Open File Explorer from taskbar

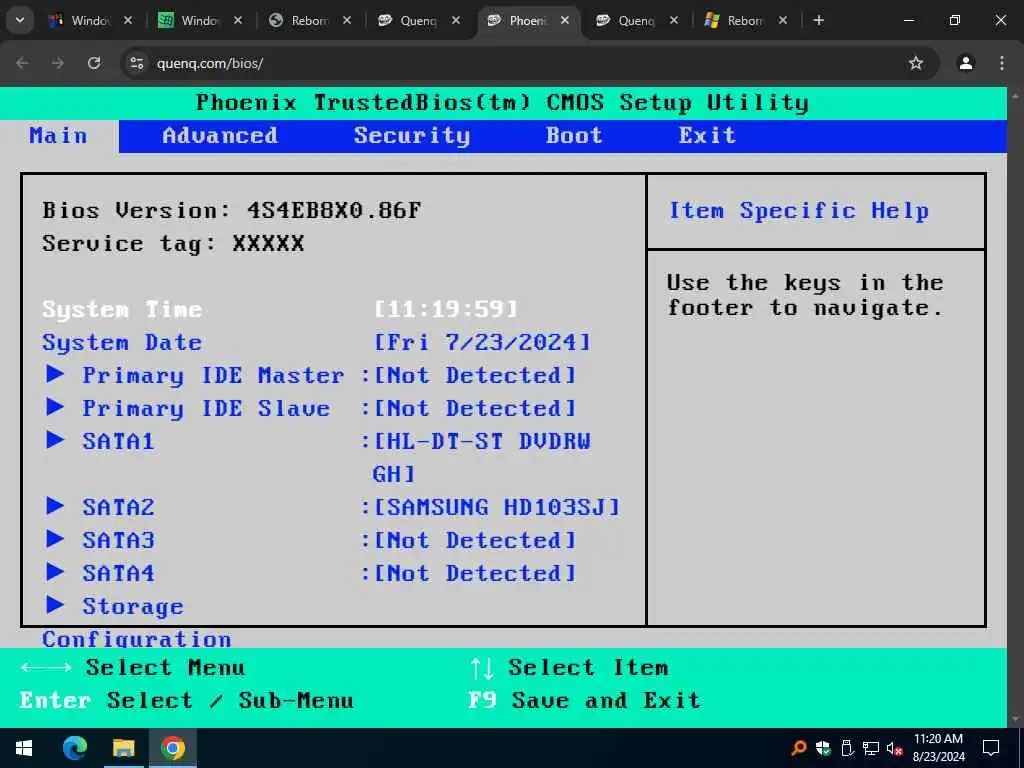click(123, 748)
